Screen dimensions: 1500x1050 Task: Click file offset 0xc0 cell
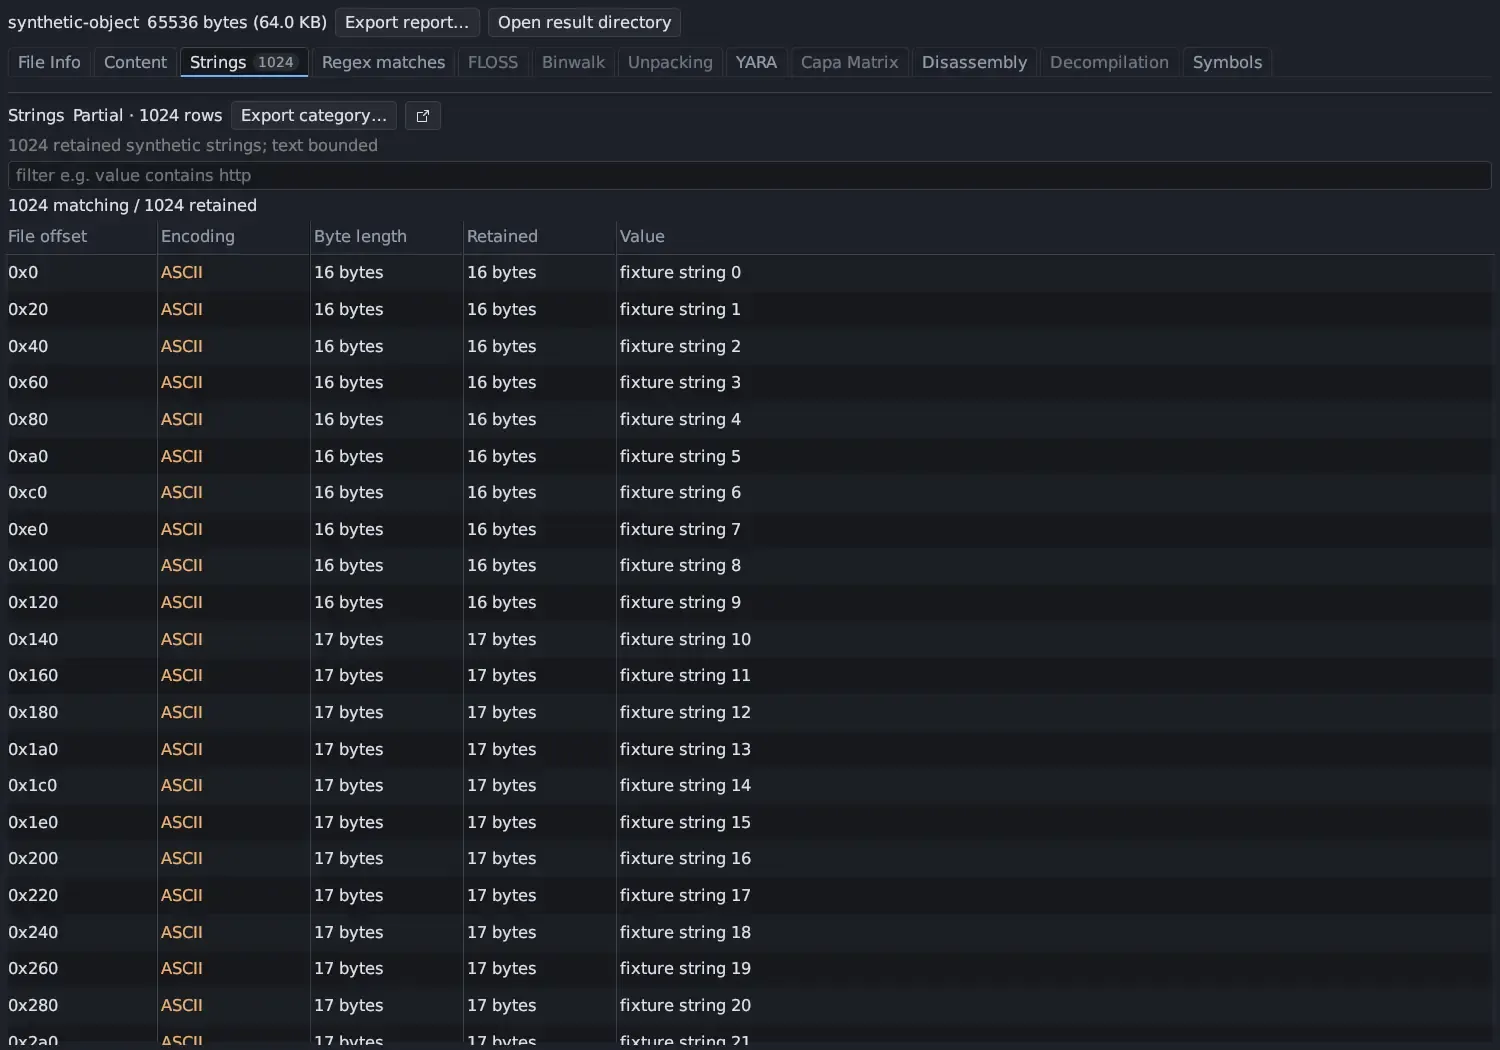pos(28,492)
